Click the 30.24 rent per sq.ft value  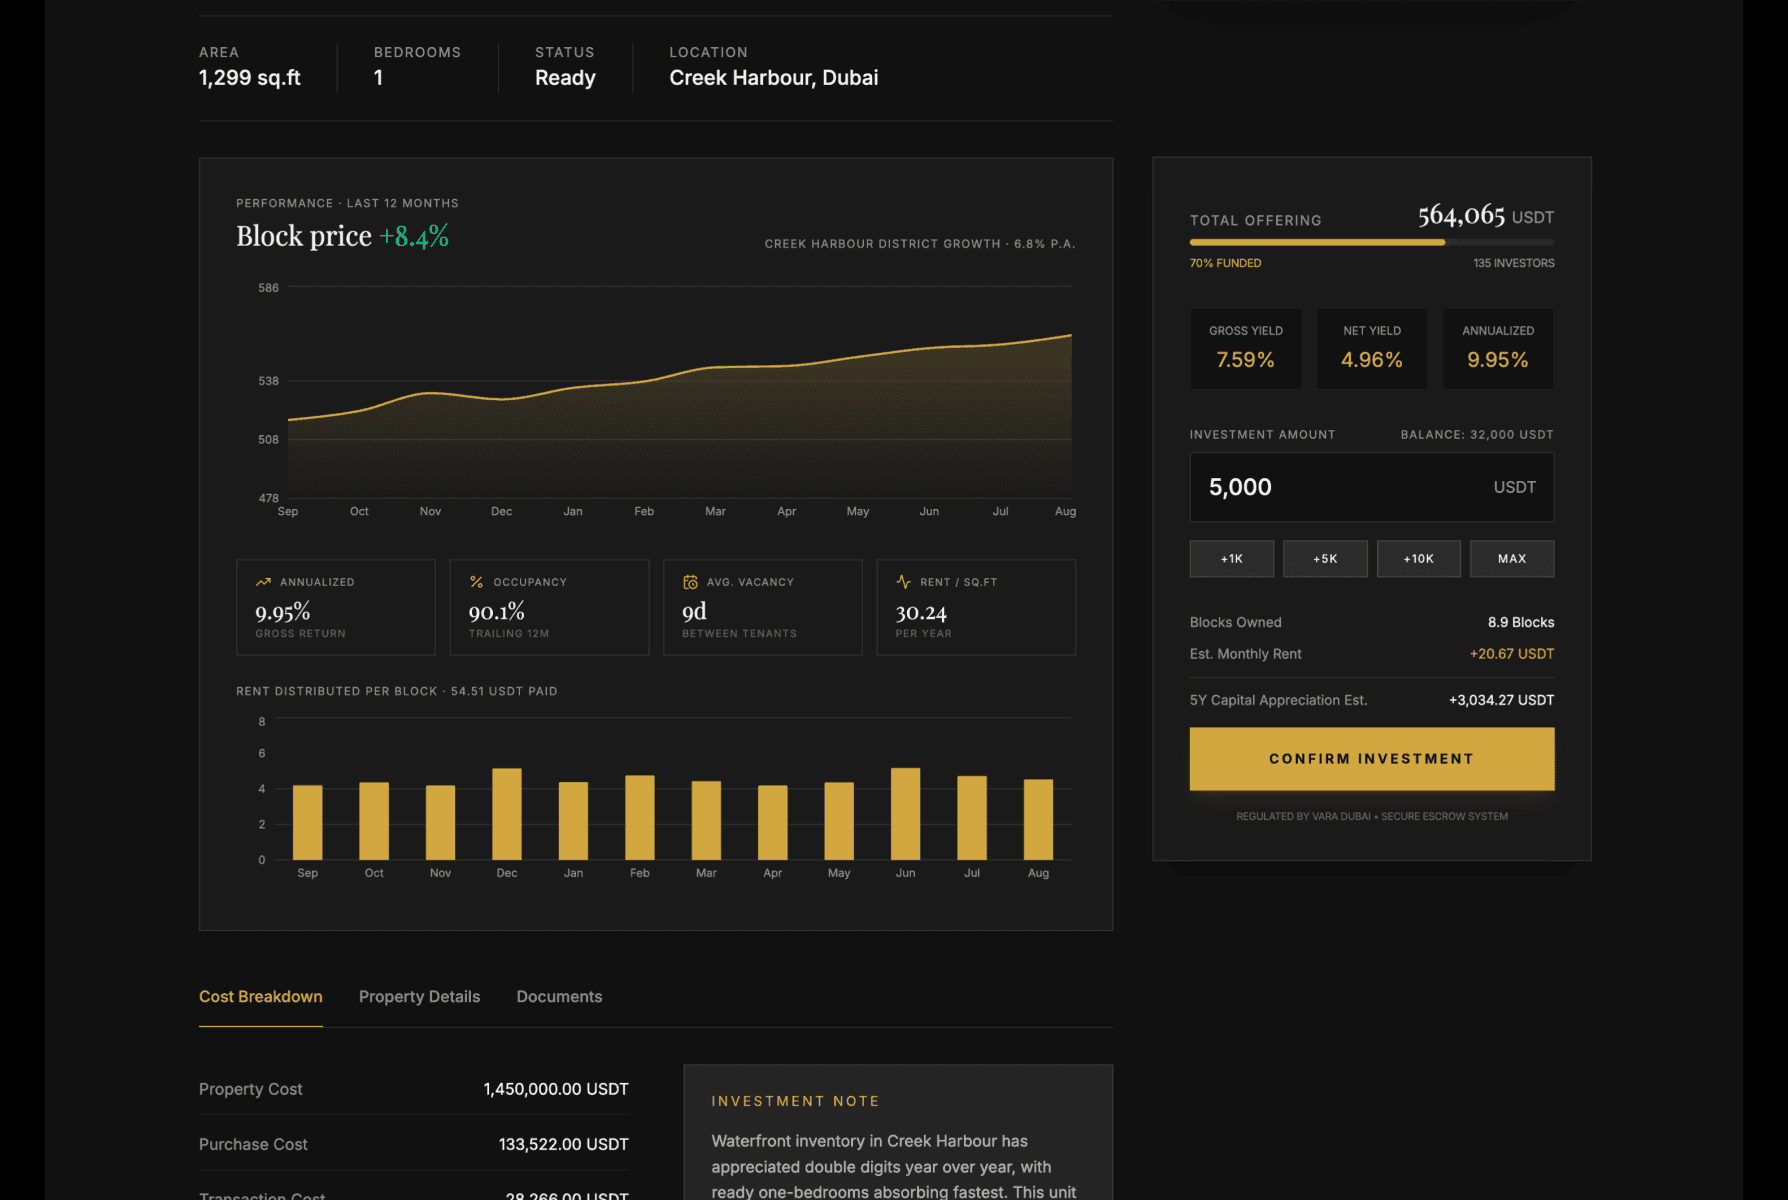click(921, 612)
